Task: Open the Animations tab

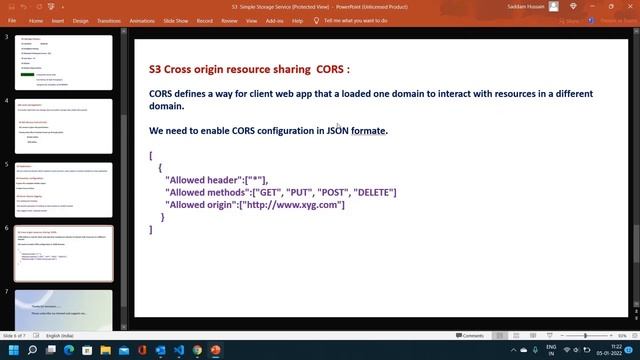Action: [142, 20]
